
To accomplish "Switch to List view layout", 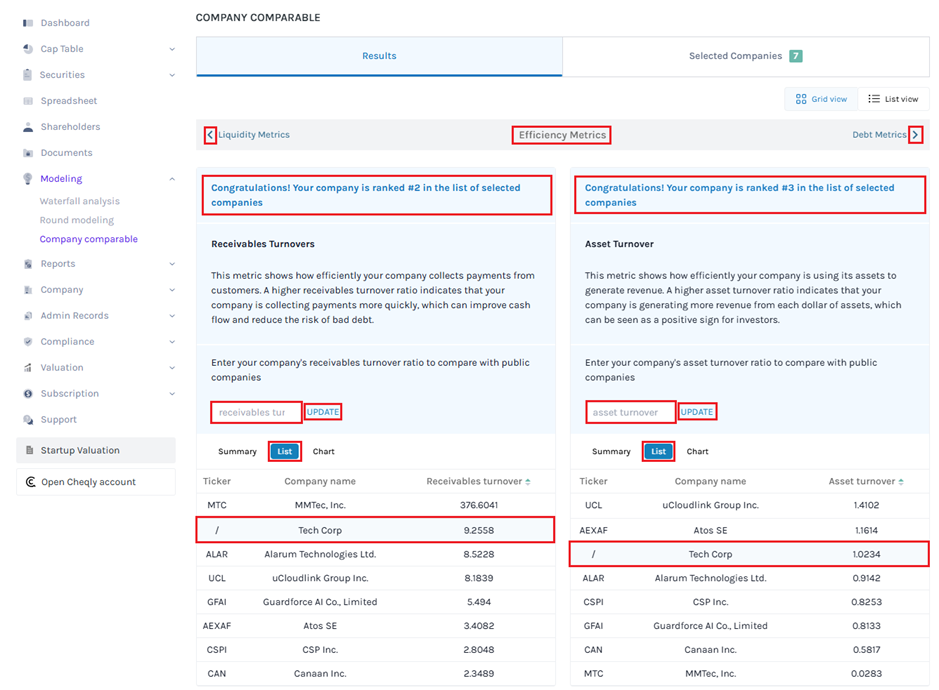I will pyautogui.click(x=893, y=99).
